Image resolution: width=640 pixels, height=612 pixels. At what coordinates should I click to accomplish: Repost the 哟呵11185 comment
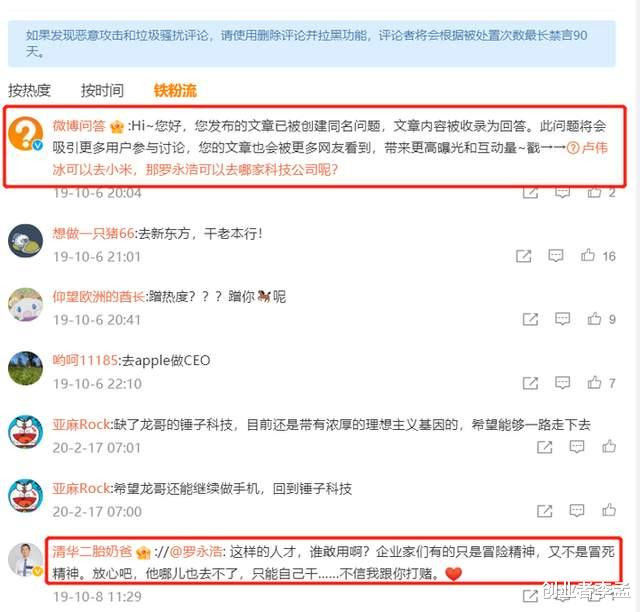530,383
